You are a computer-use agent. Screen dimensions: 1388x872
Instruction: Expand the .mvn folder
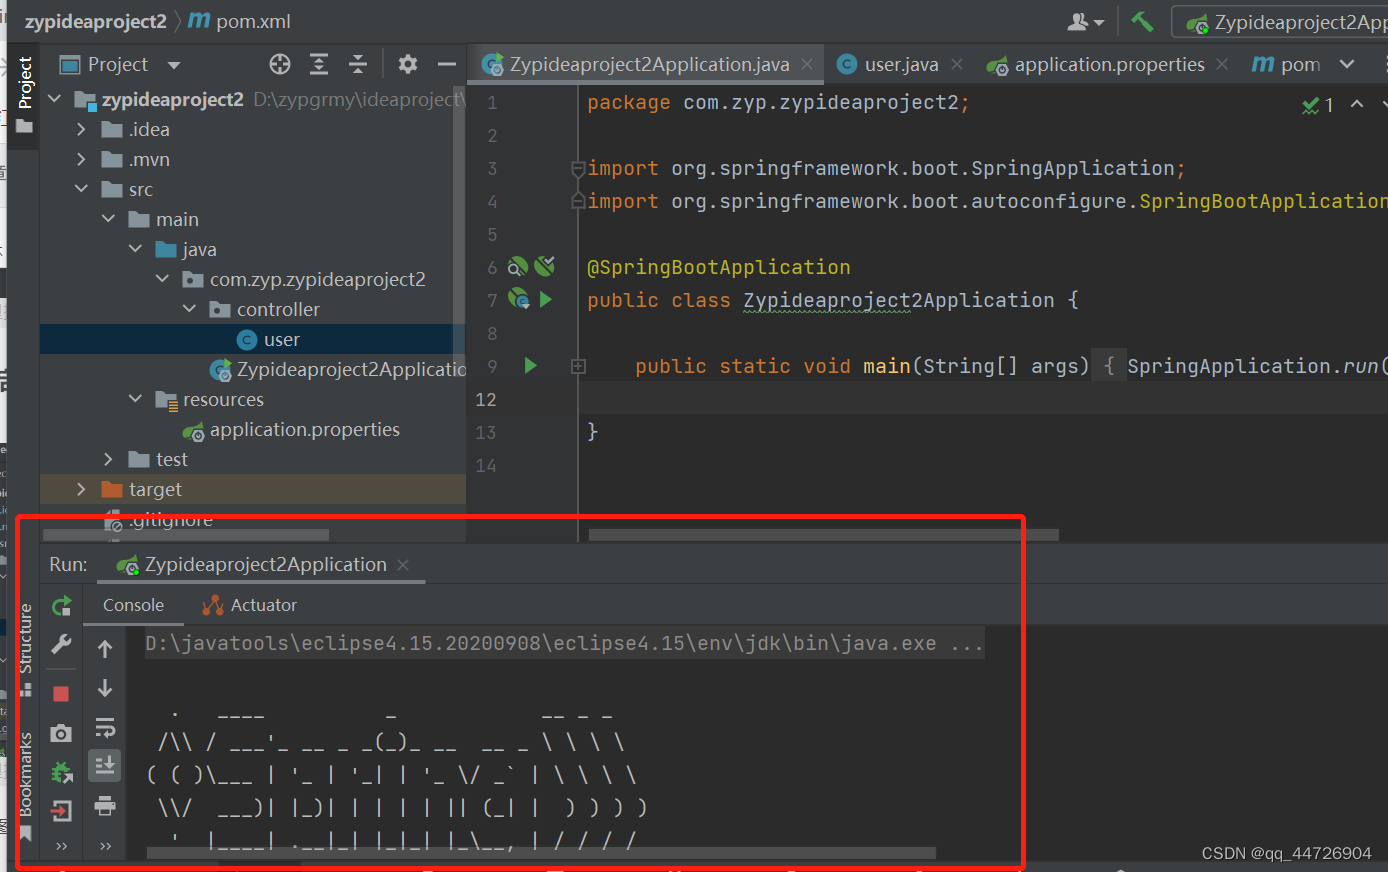pyautogui.click(x=82, y=159)
